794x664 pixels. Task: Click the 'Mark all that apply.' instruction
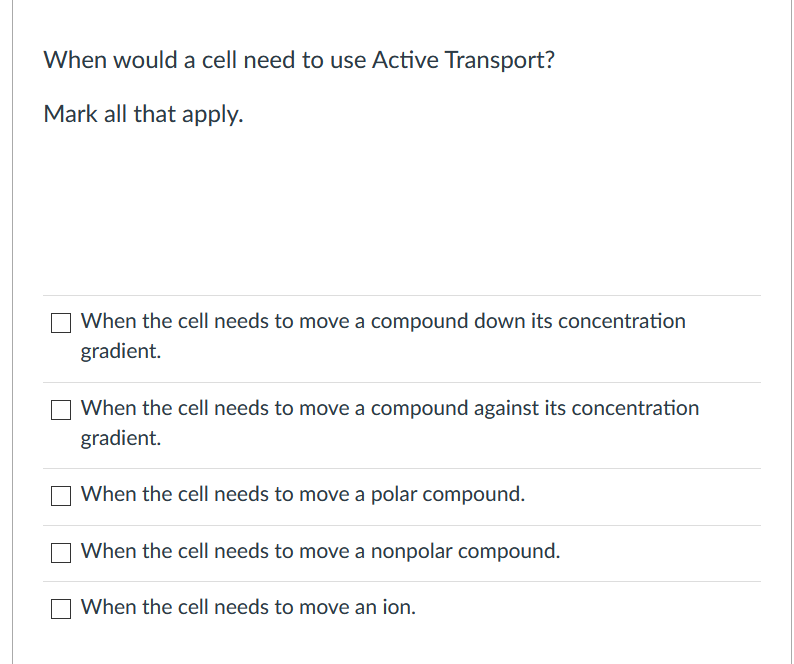143,114
